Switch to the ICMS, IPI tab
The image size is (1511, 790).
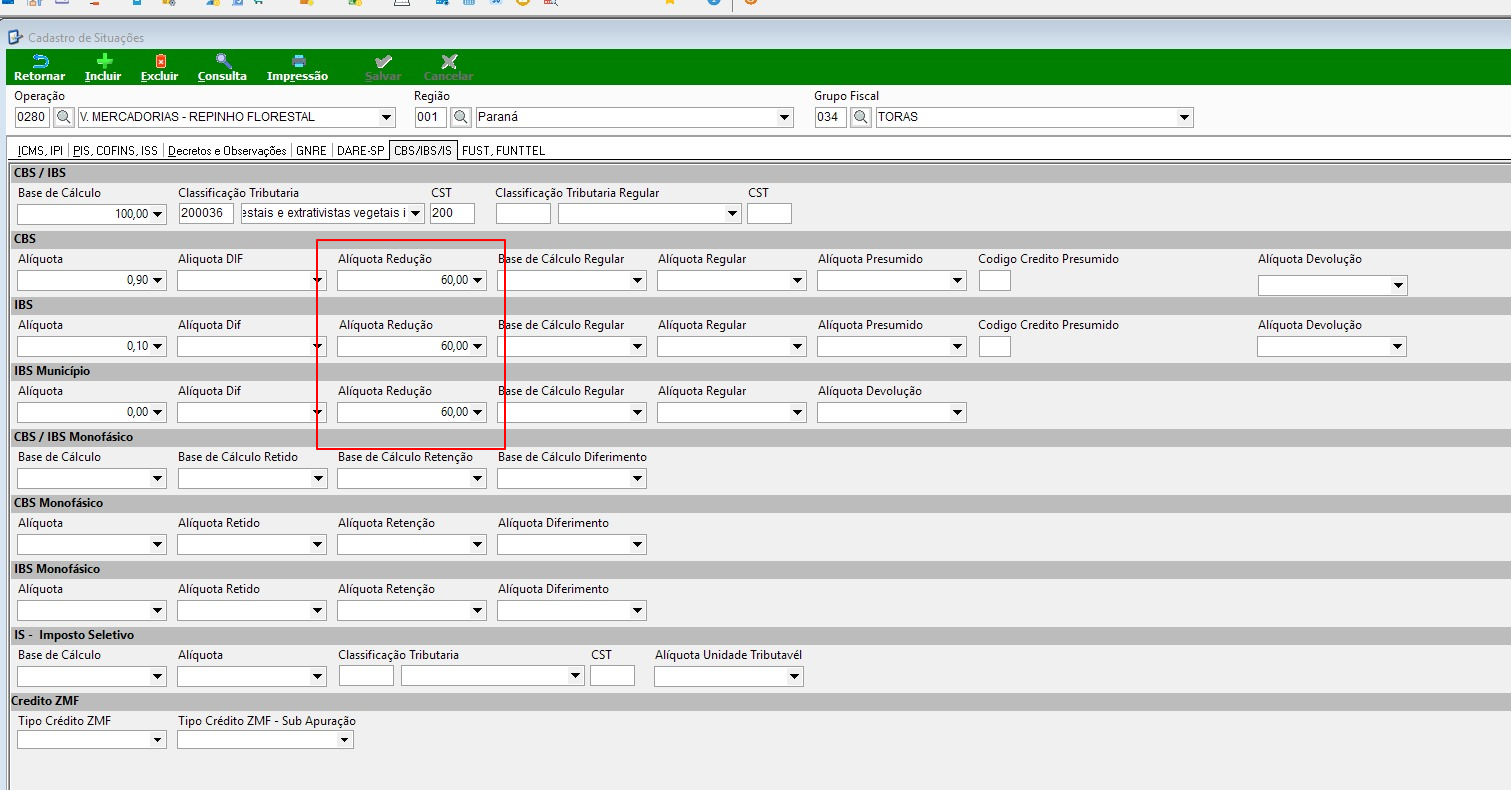pyautogui.click(x=41, y=151)
